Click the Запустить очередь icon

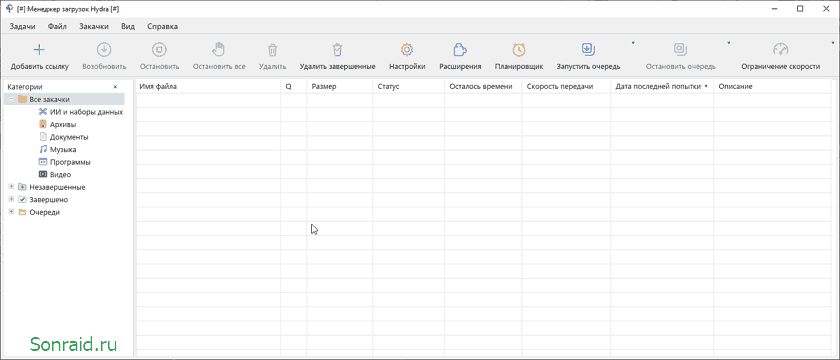[x=588, y=50]
